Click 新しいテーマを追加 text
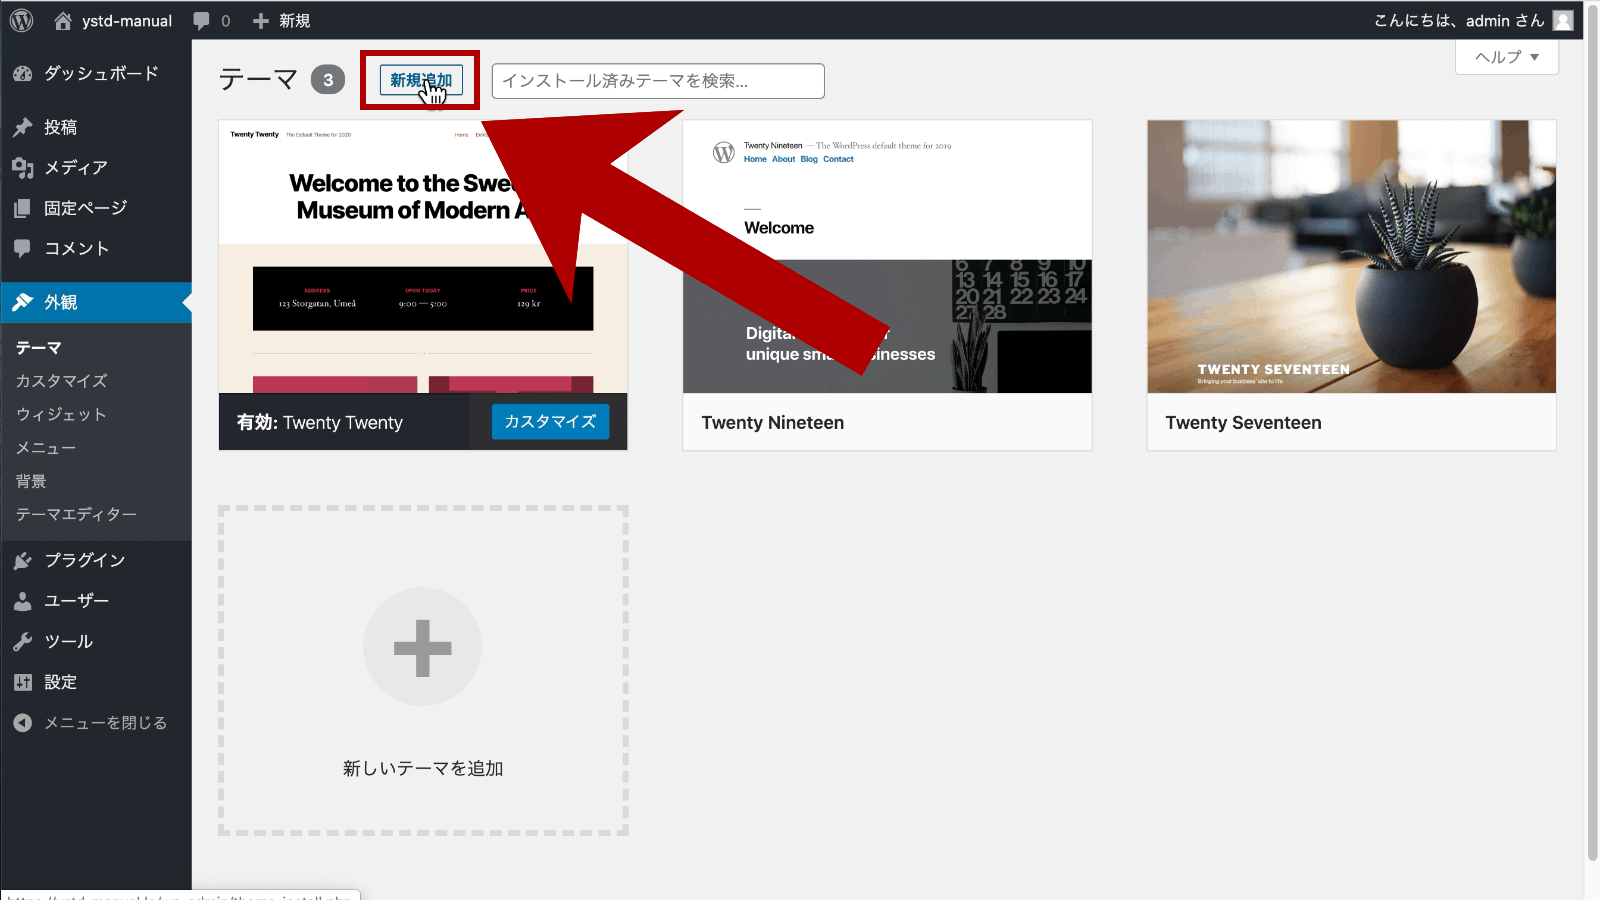The image size is (1600, 900). (x=423, y=769)
